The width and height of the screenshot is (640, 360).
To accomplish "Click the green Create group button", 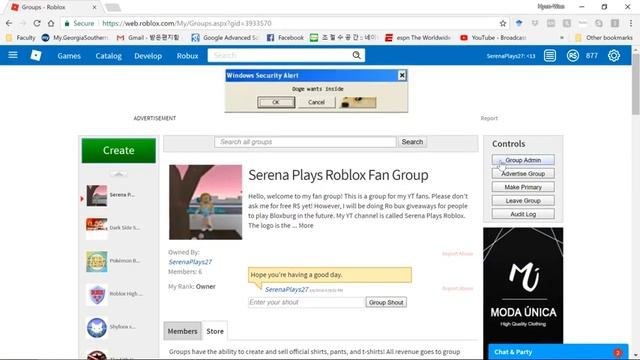I will (x=118, y=150).
